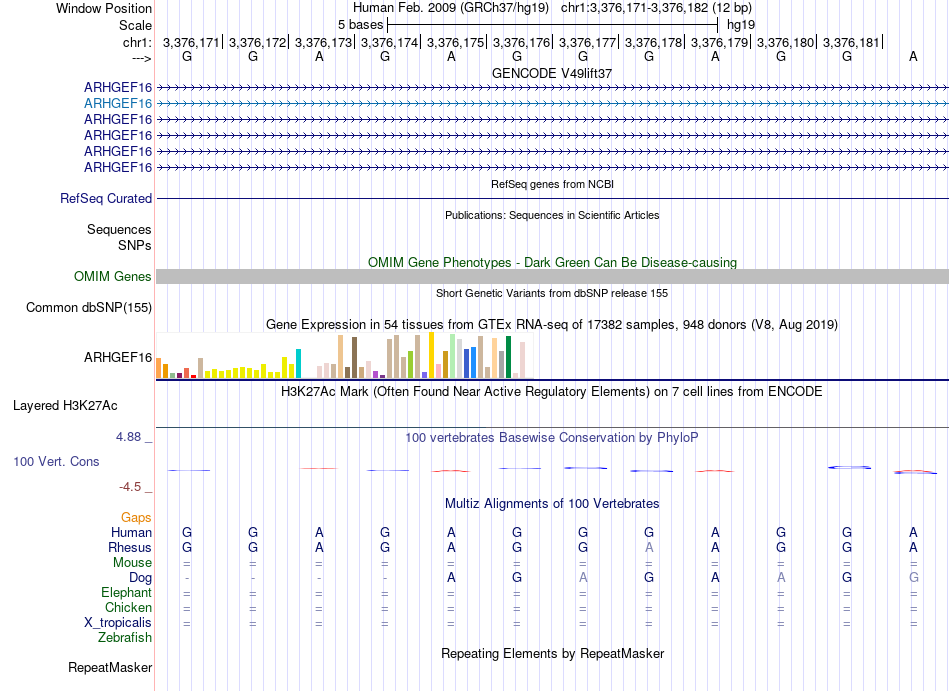950x691 pixels.
Task: Click the OMIM Genes track label
Action: (113, 277)
